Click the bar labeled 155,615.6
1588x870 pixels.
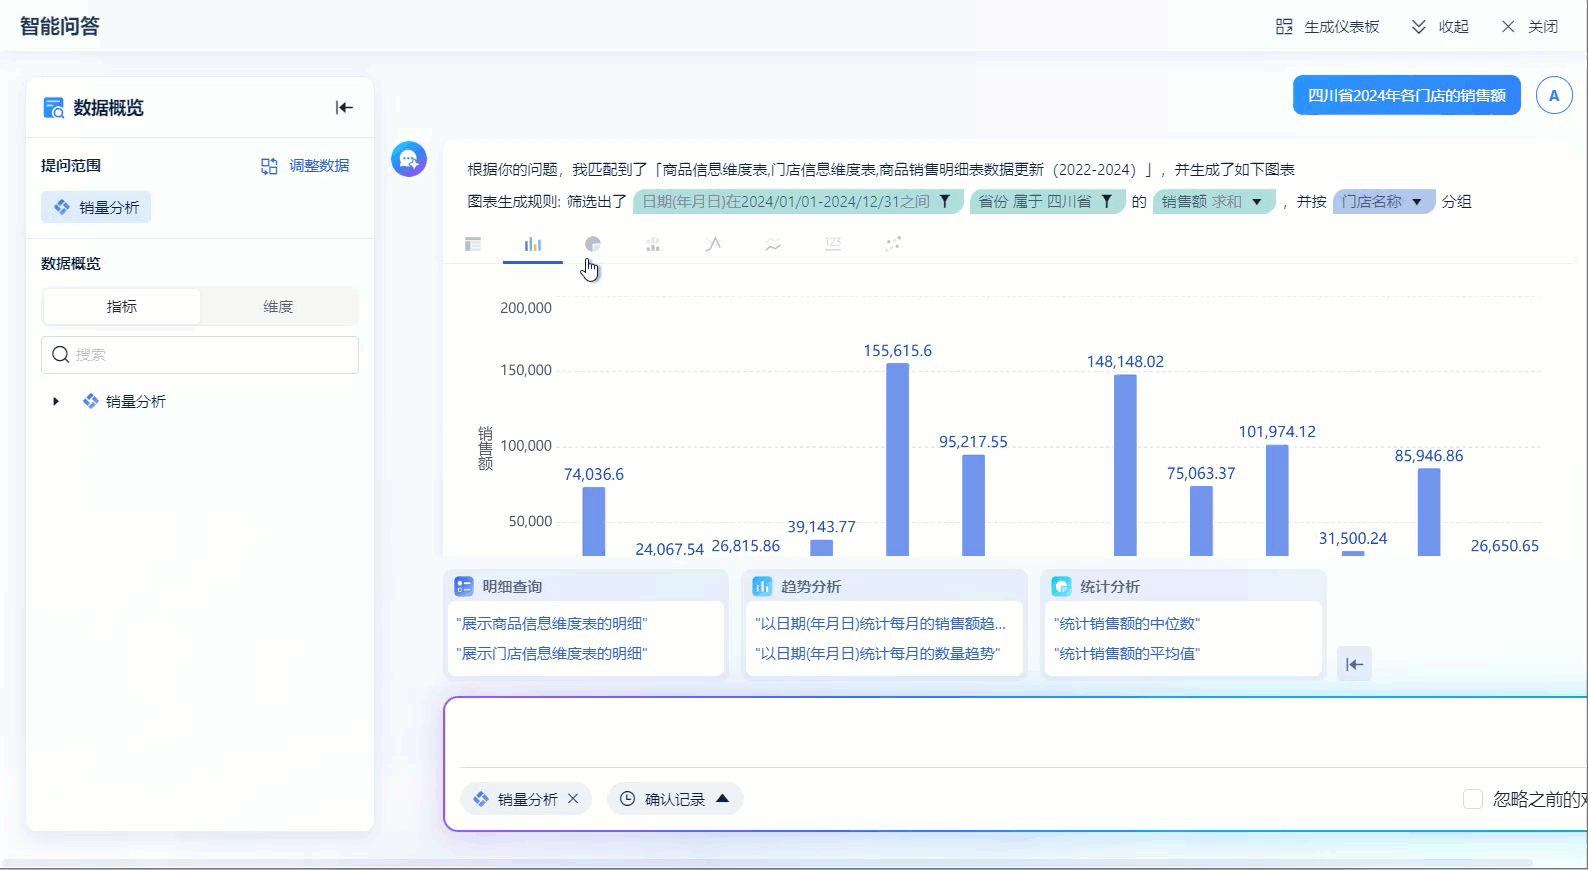pyautogui.click(x=898, y=460)
